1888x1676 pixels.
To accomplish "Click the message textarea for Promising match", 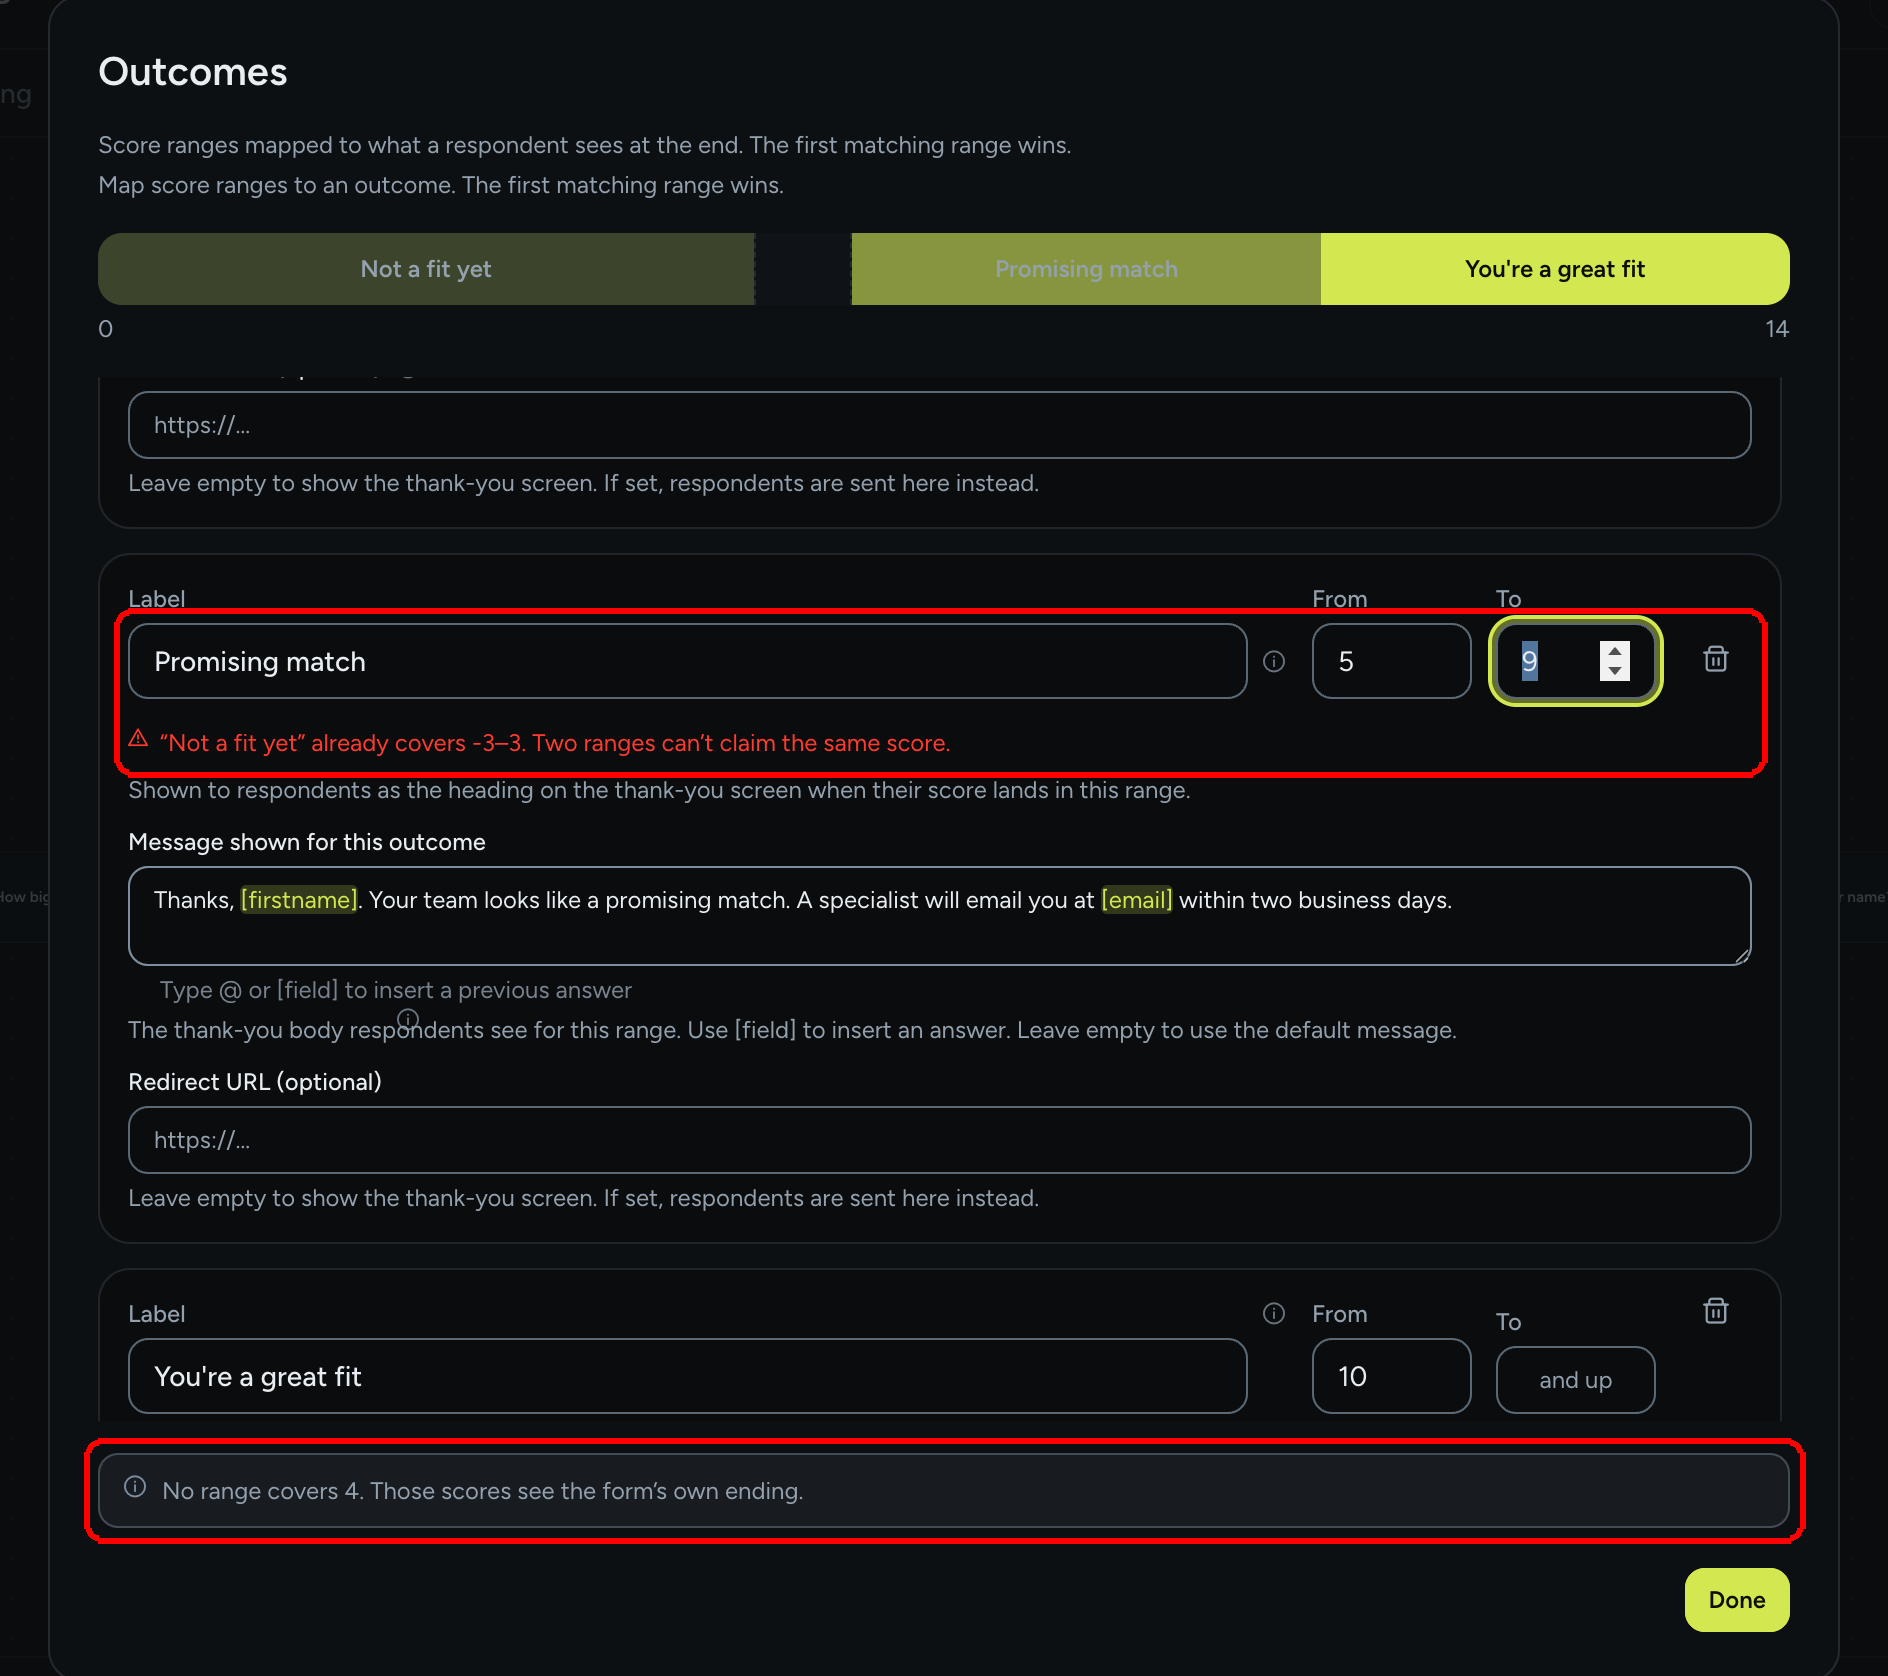I will point(940,916).
